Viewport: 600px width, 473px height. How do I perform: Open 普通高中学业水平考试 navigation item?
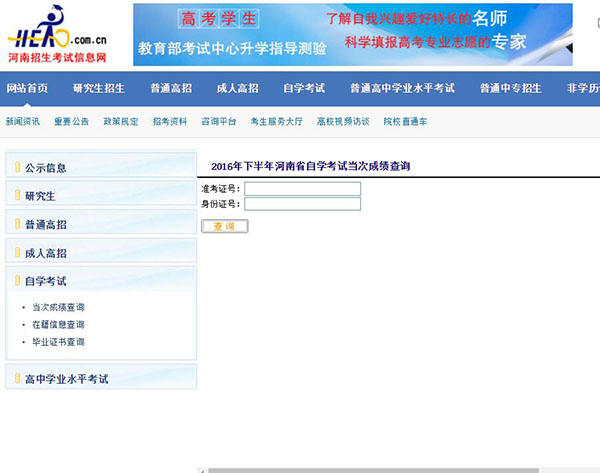[402, 88]
